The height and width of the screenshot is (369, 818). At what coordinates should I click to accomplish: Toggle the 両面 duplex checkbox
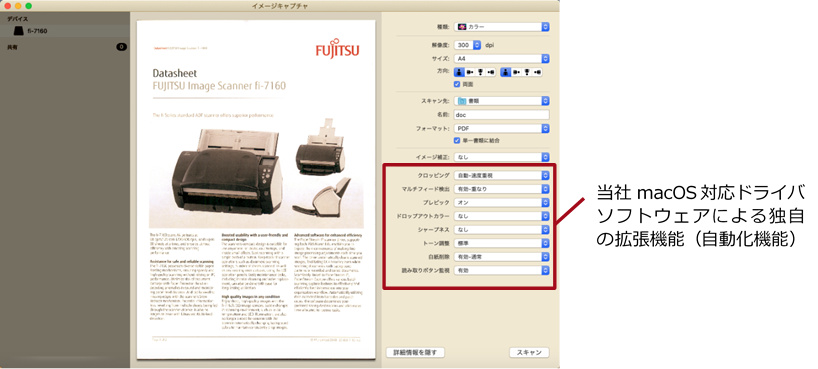click(x=458, y=84)
